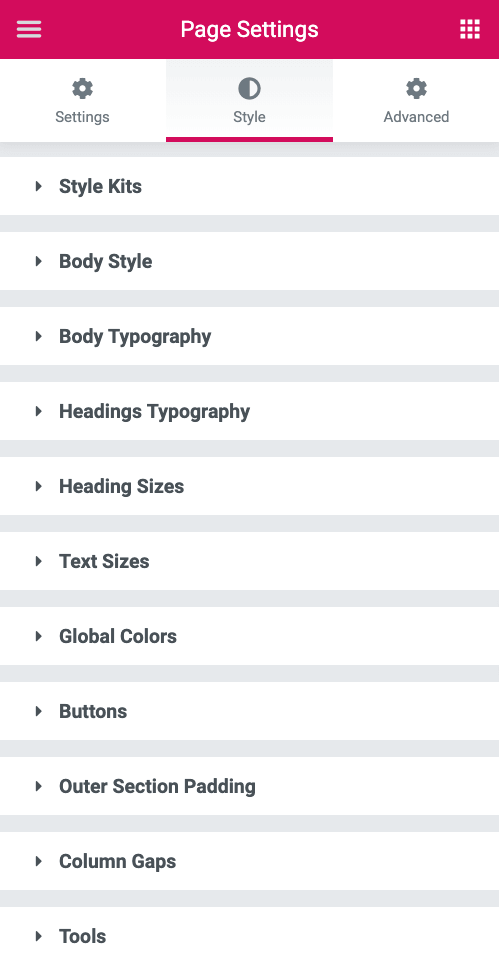Image resolution: width=499 pixels, height=963 pixels.
Task: Expand the Body Style section
Action: [250, 261]
